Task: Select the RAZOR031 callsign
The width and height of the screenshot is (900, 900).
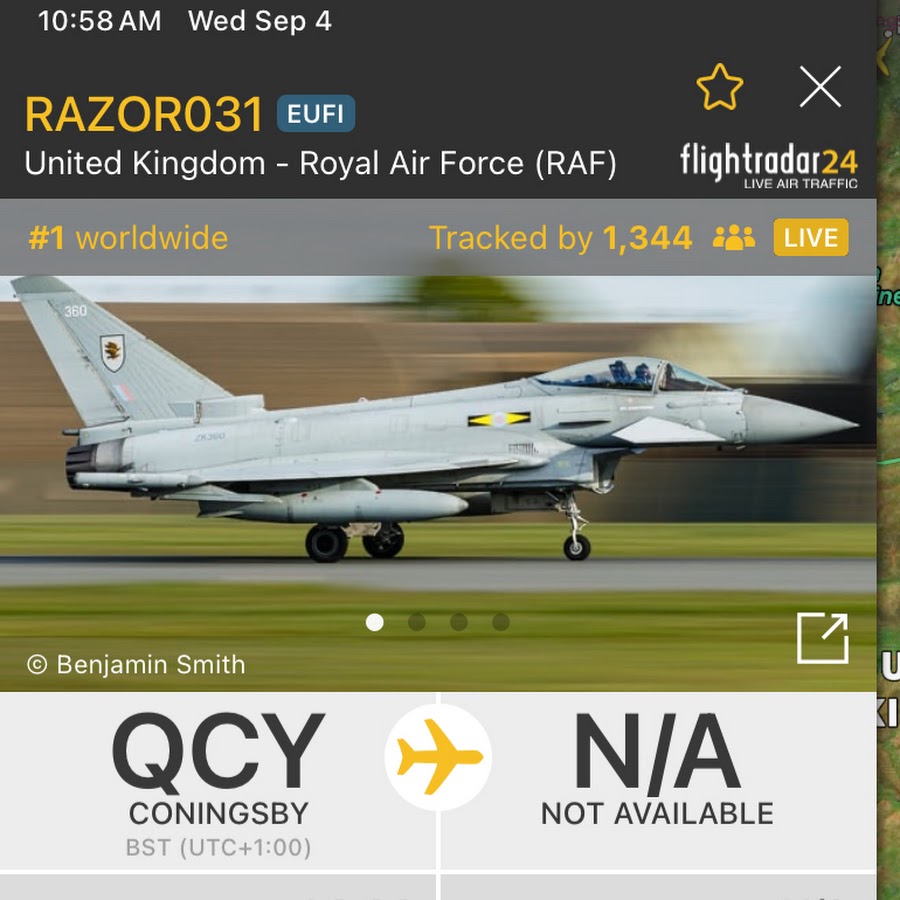Action: (x=144, y=114)
